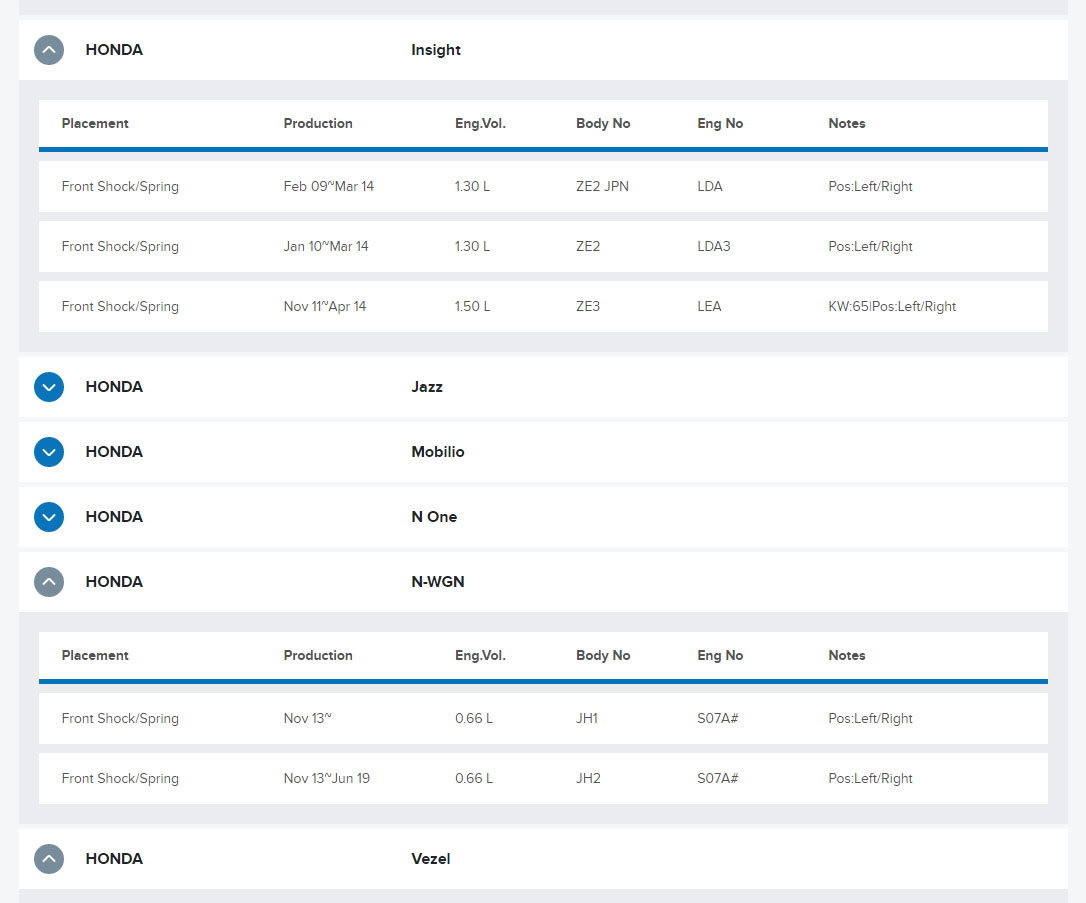1086x903 pixels.
Task: Collapse the Honda Vezel section chevron
Action: [x=48, y=859]
